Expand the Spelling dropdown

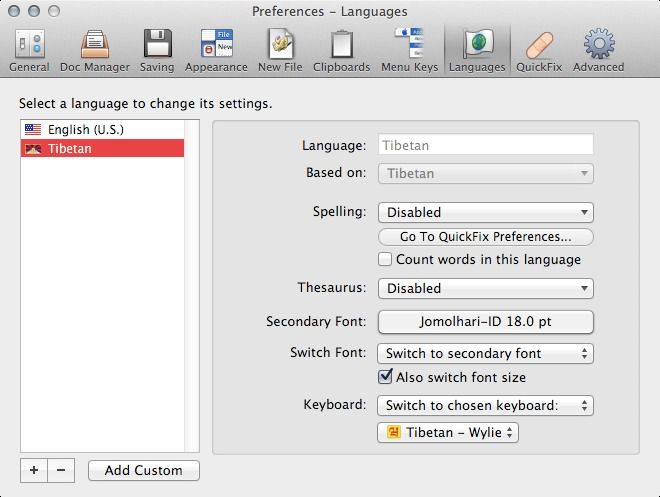coord(485,212)
